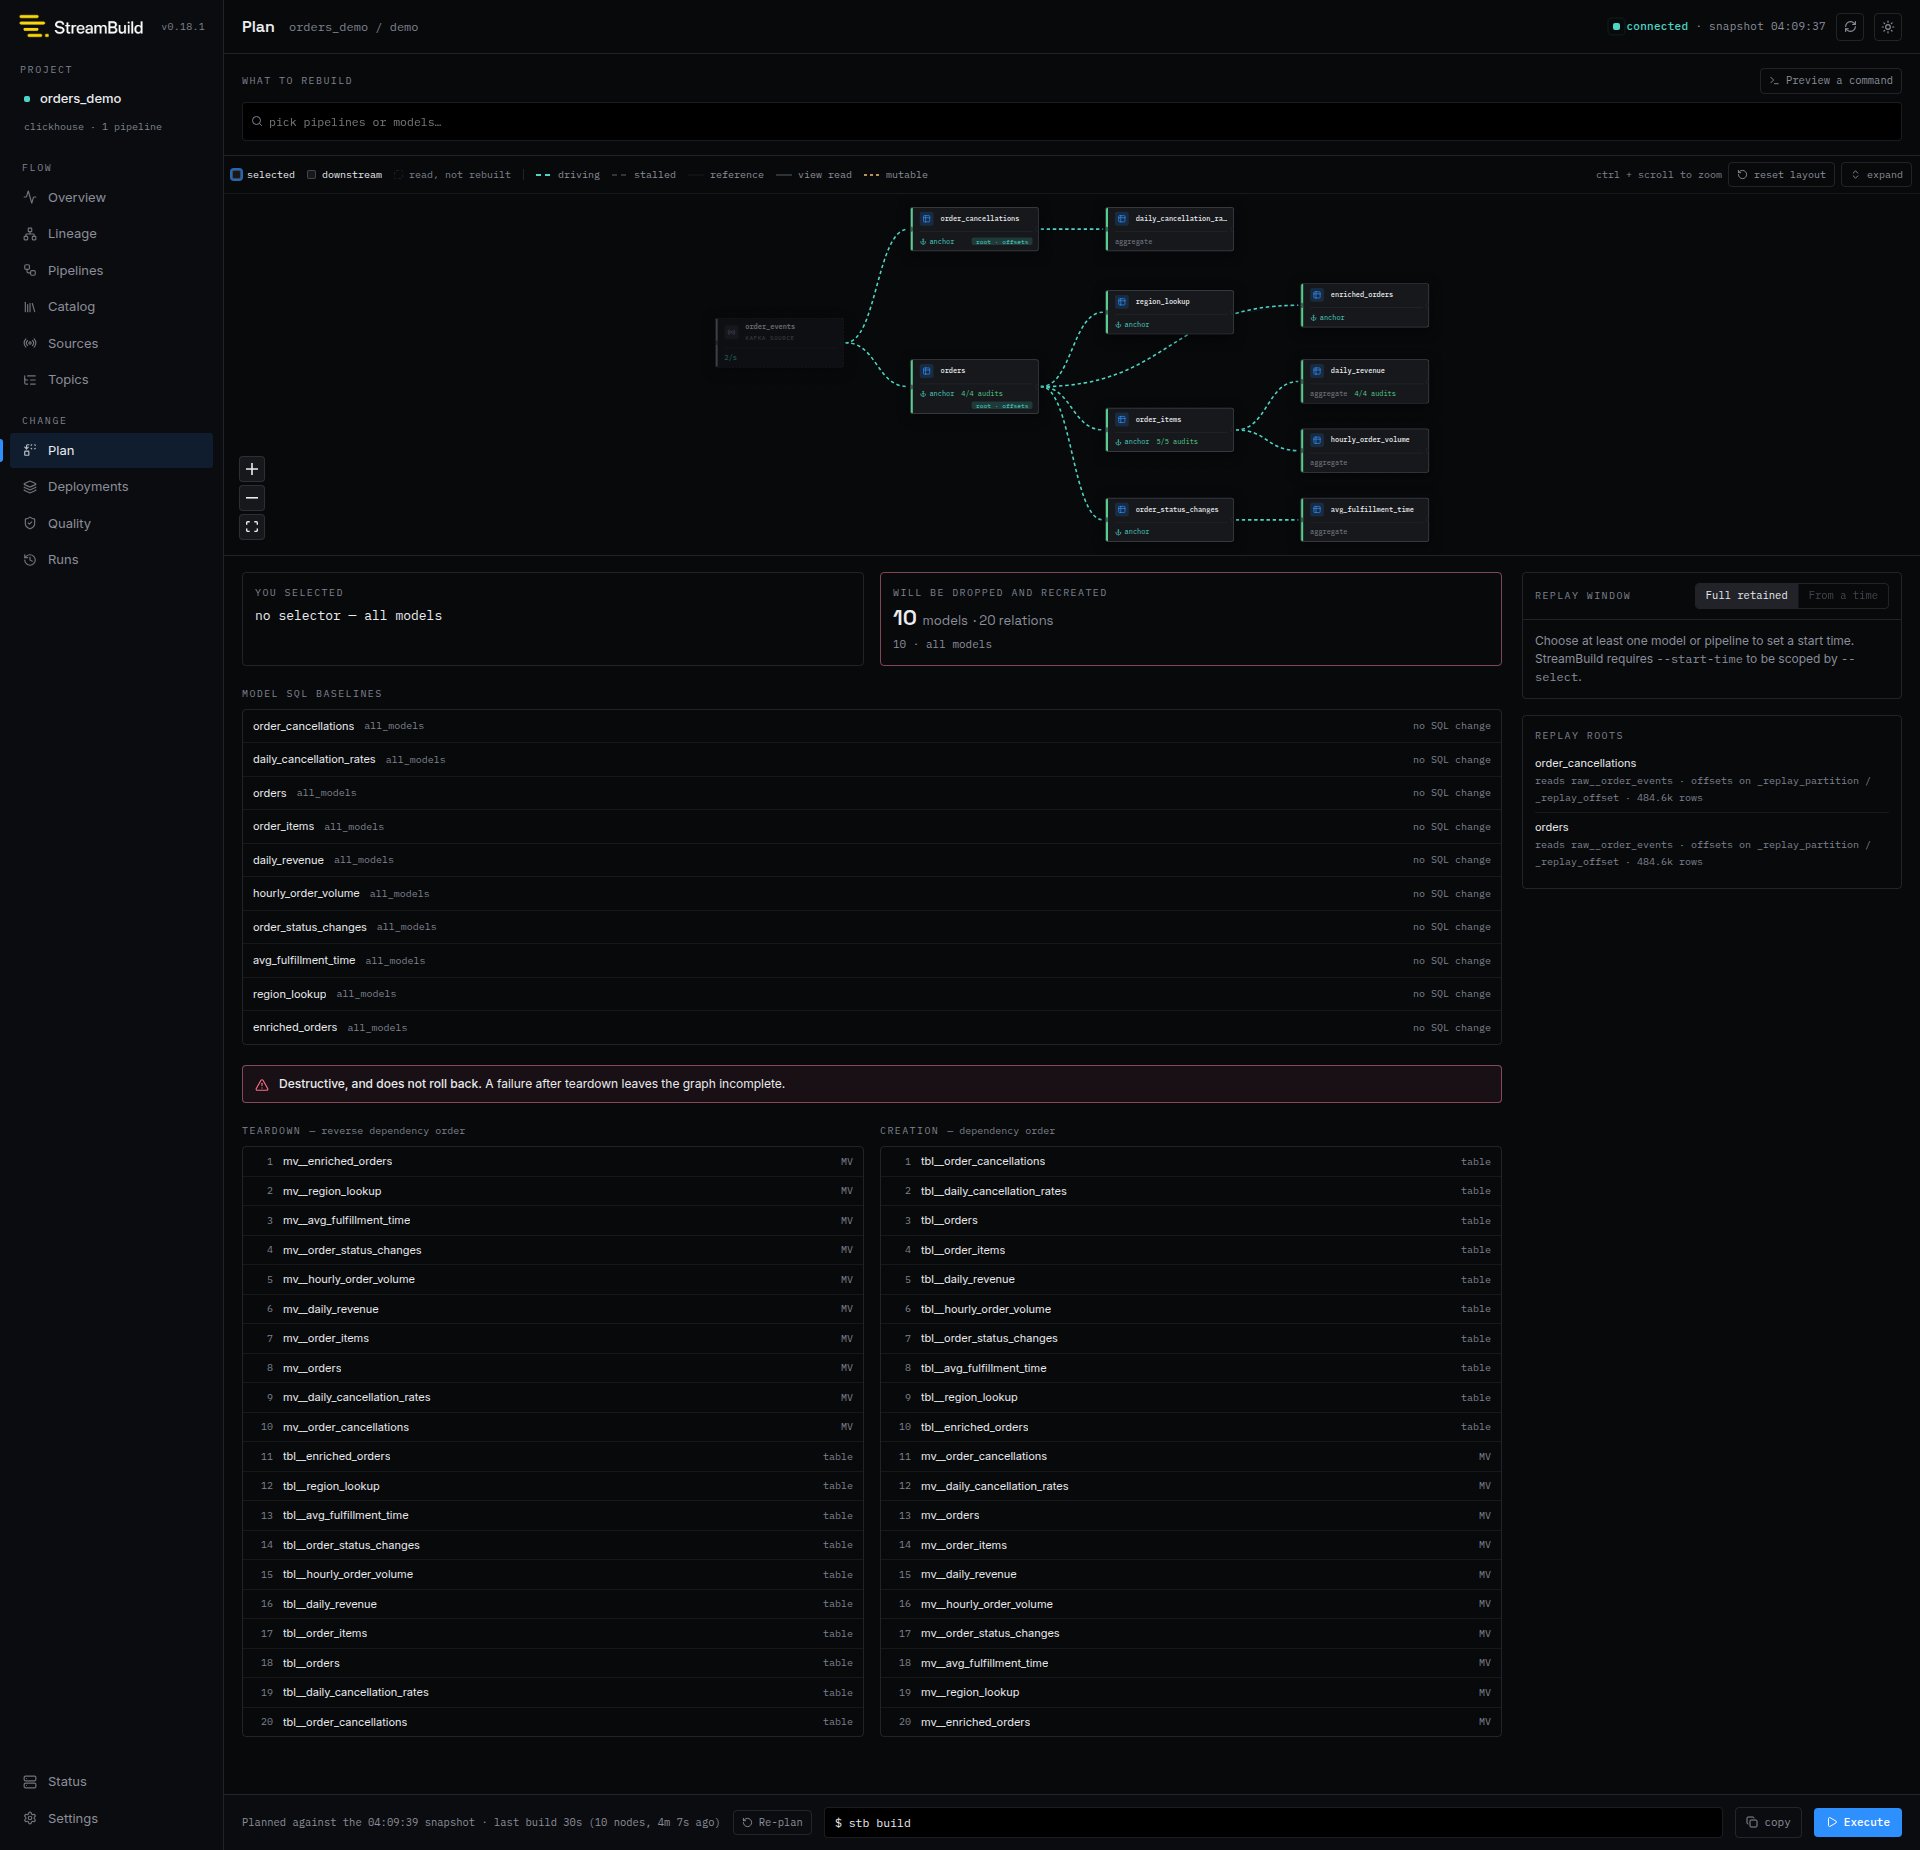Screen dimensions: 1920x1850
Task: Toggle the light/dark theme icon
Action: [x=1887, y=27]
